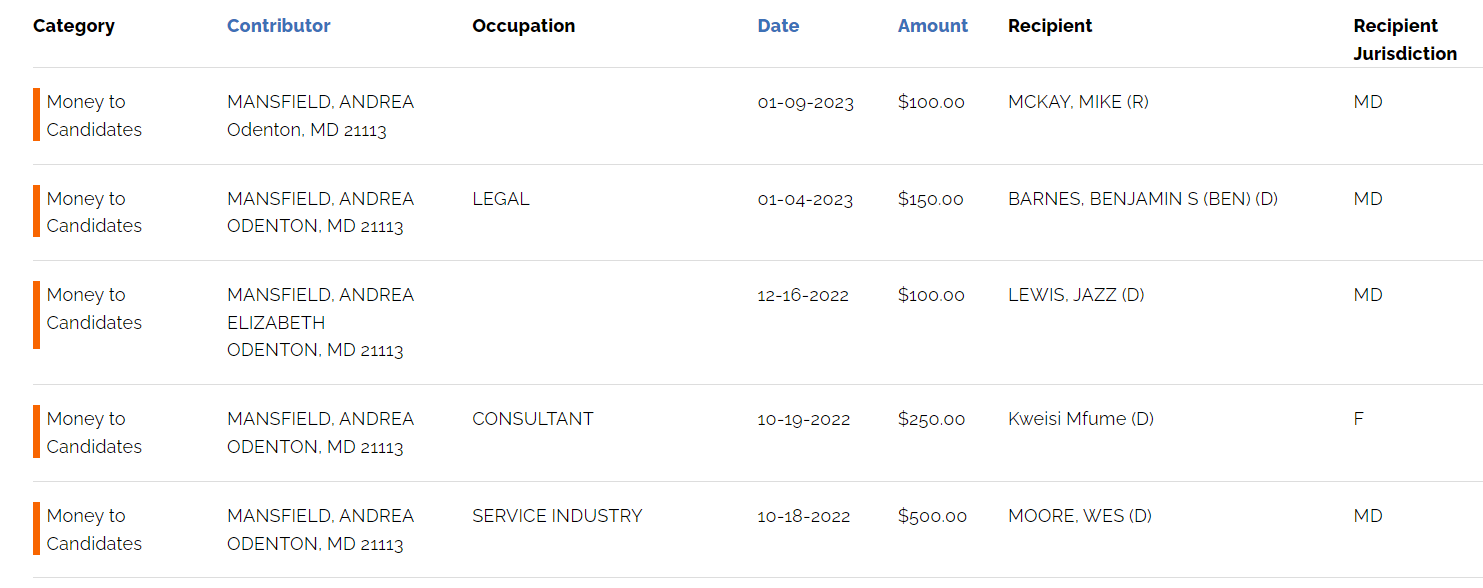Select recipient LEWIS, JAZZ (D)
This screenshot has height=588, width=1483.
coord(1075,295)
